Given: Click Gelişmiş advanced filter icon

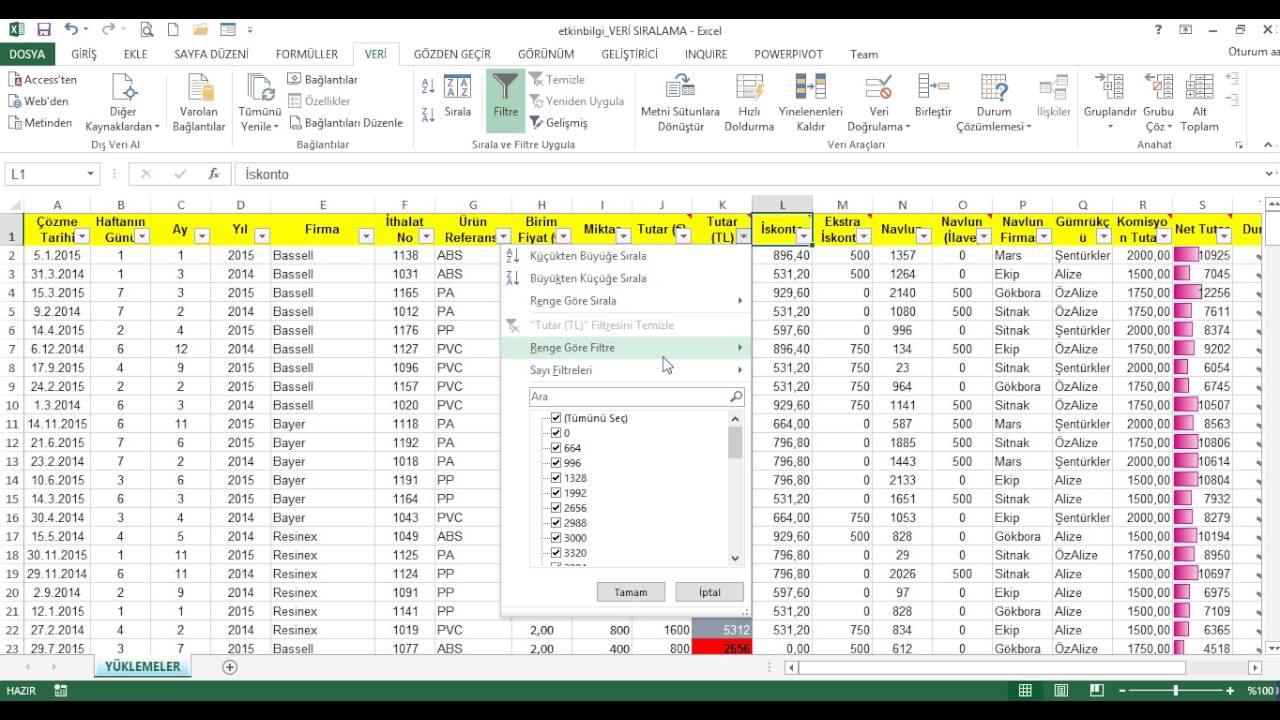Looking at the screenshot, I should pos(536,123).
